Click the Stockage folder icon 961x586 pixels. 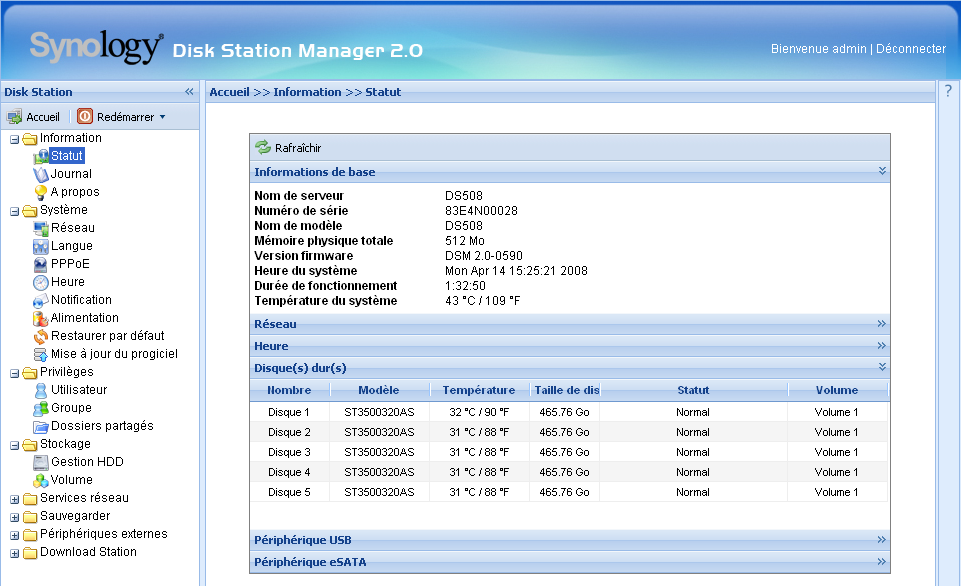click(x=29, y=445)
